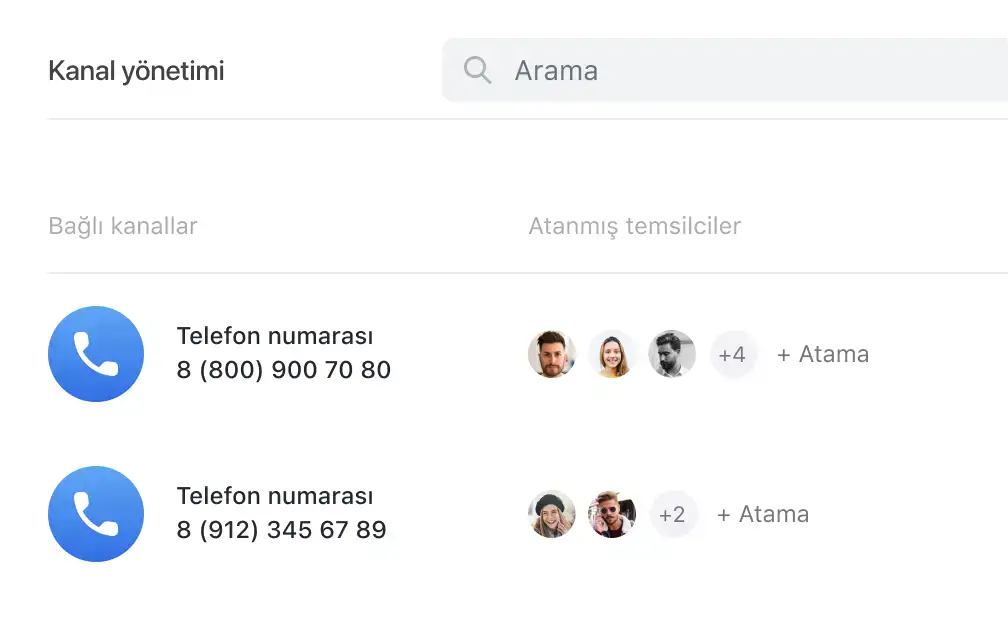This screenshot has width=1008, height=620.
Task: Click + Atama for the 8 (912) number
Action: point(763,514)
